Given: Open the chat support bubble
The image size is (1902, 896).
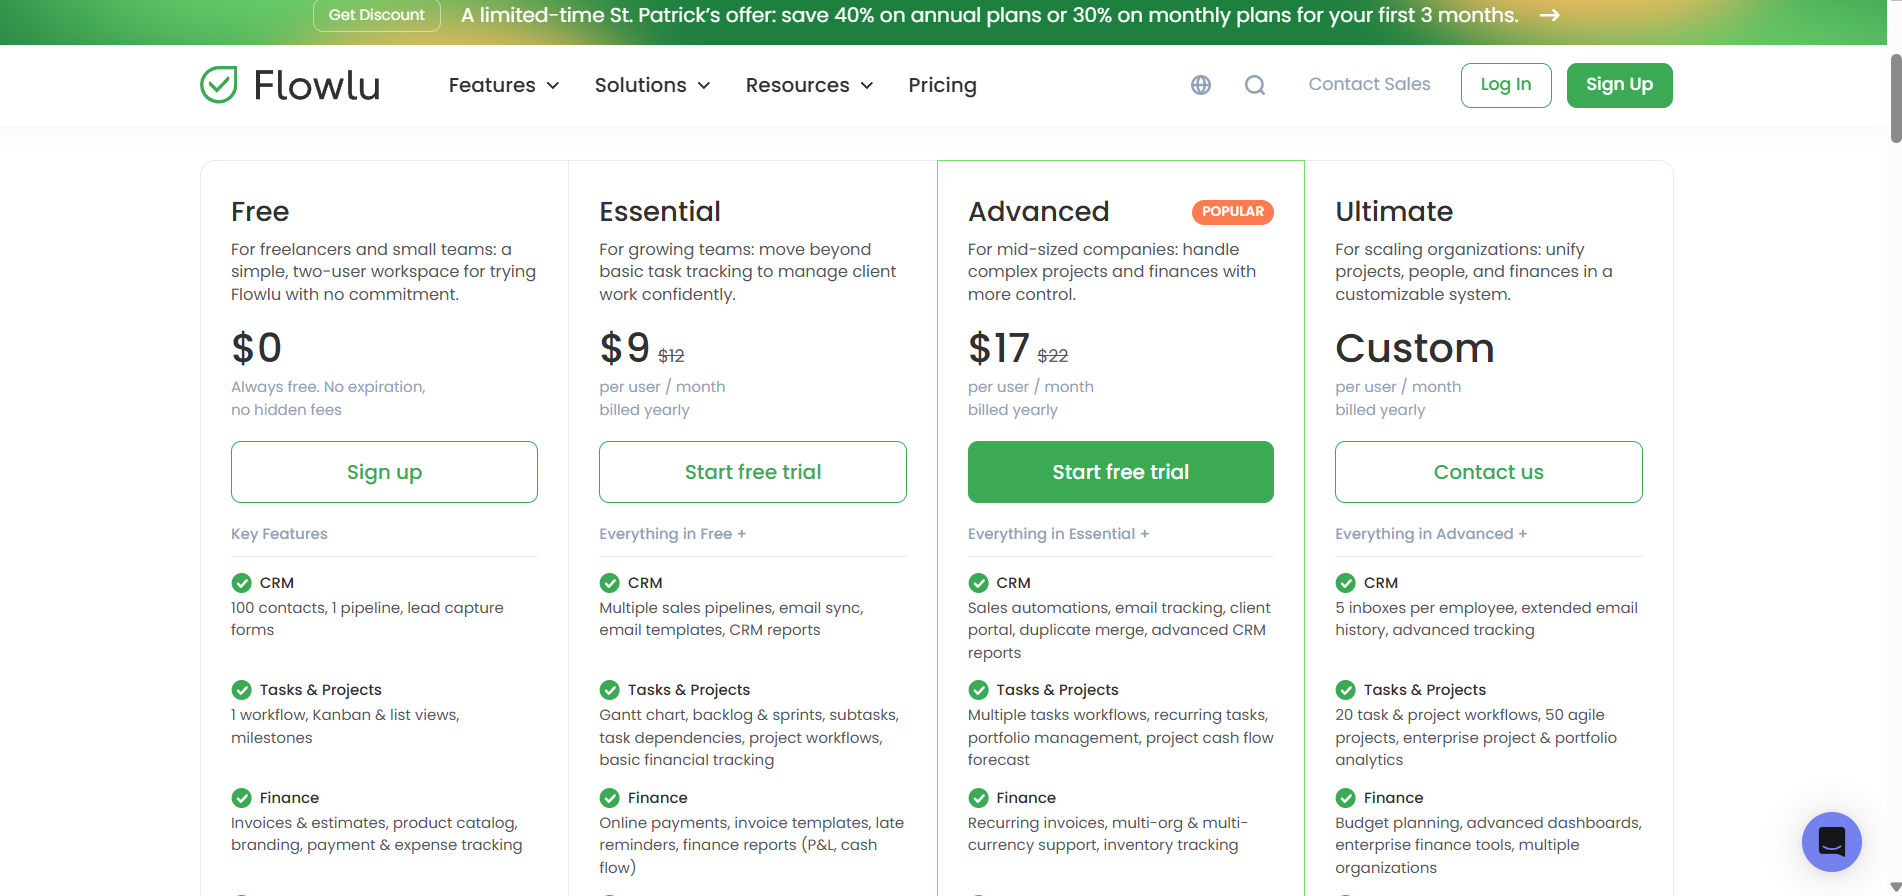Looking at the screenshot, I should 1831,842.
